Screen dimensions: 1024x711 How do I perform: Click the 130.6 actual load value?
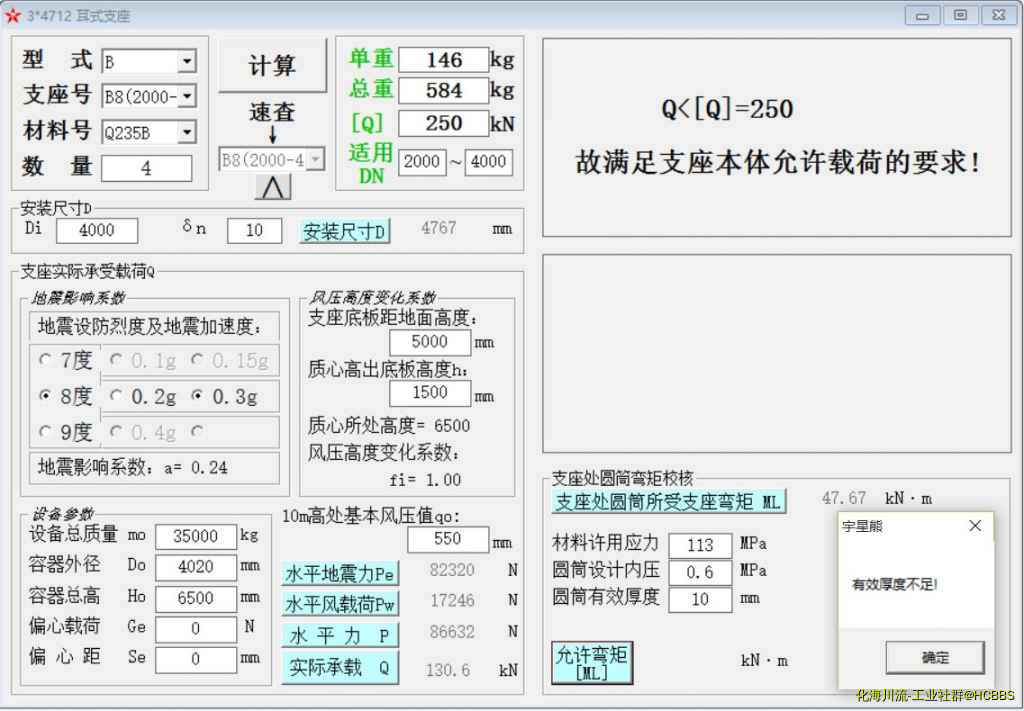[448, 670]
